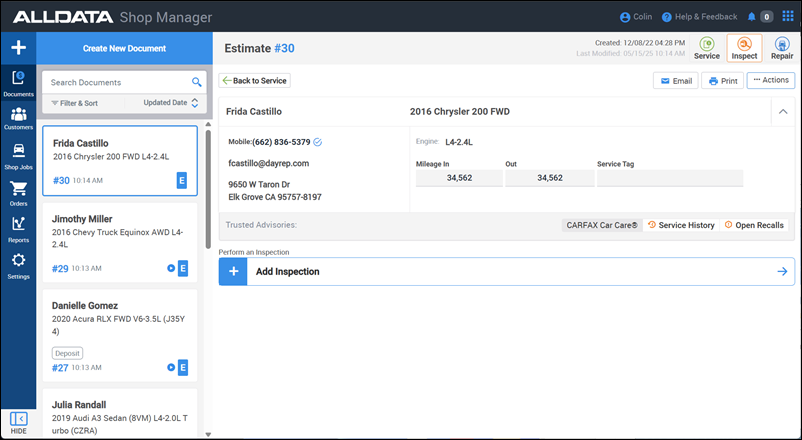Click the Mileage Out field
Image resolution: width=802 pixels, height=440 pixels.
(x=550, y=178)
